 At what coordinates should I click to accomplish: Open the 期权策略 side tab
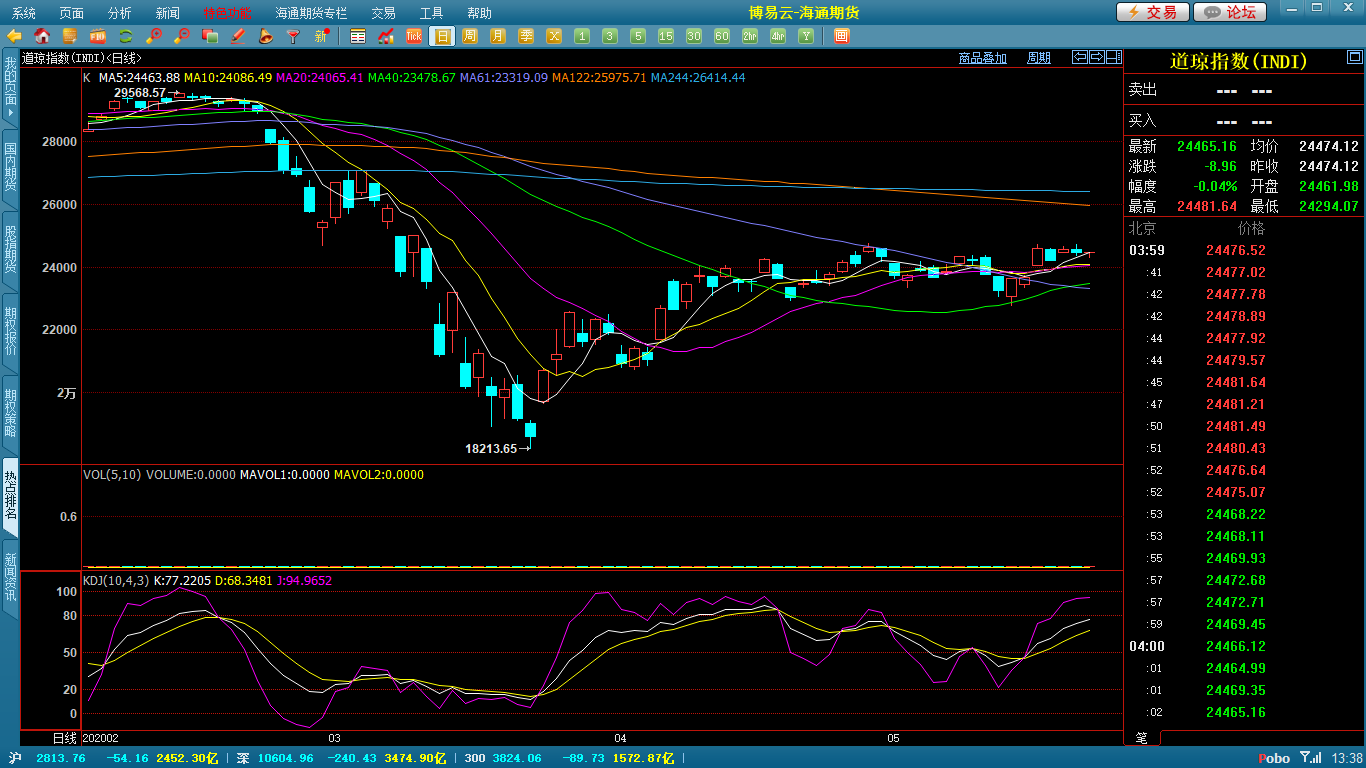point(10,413)
